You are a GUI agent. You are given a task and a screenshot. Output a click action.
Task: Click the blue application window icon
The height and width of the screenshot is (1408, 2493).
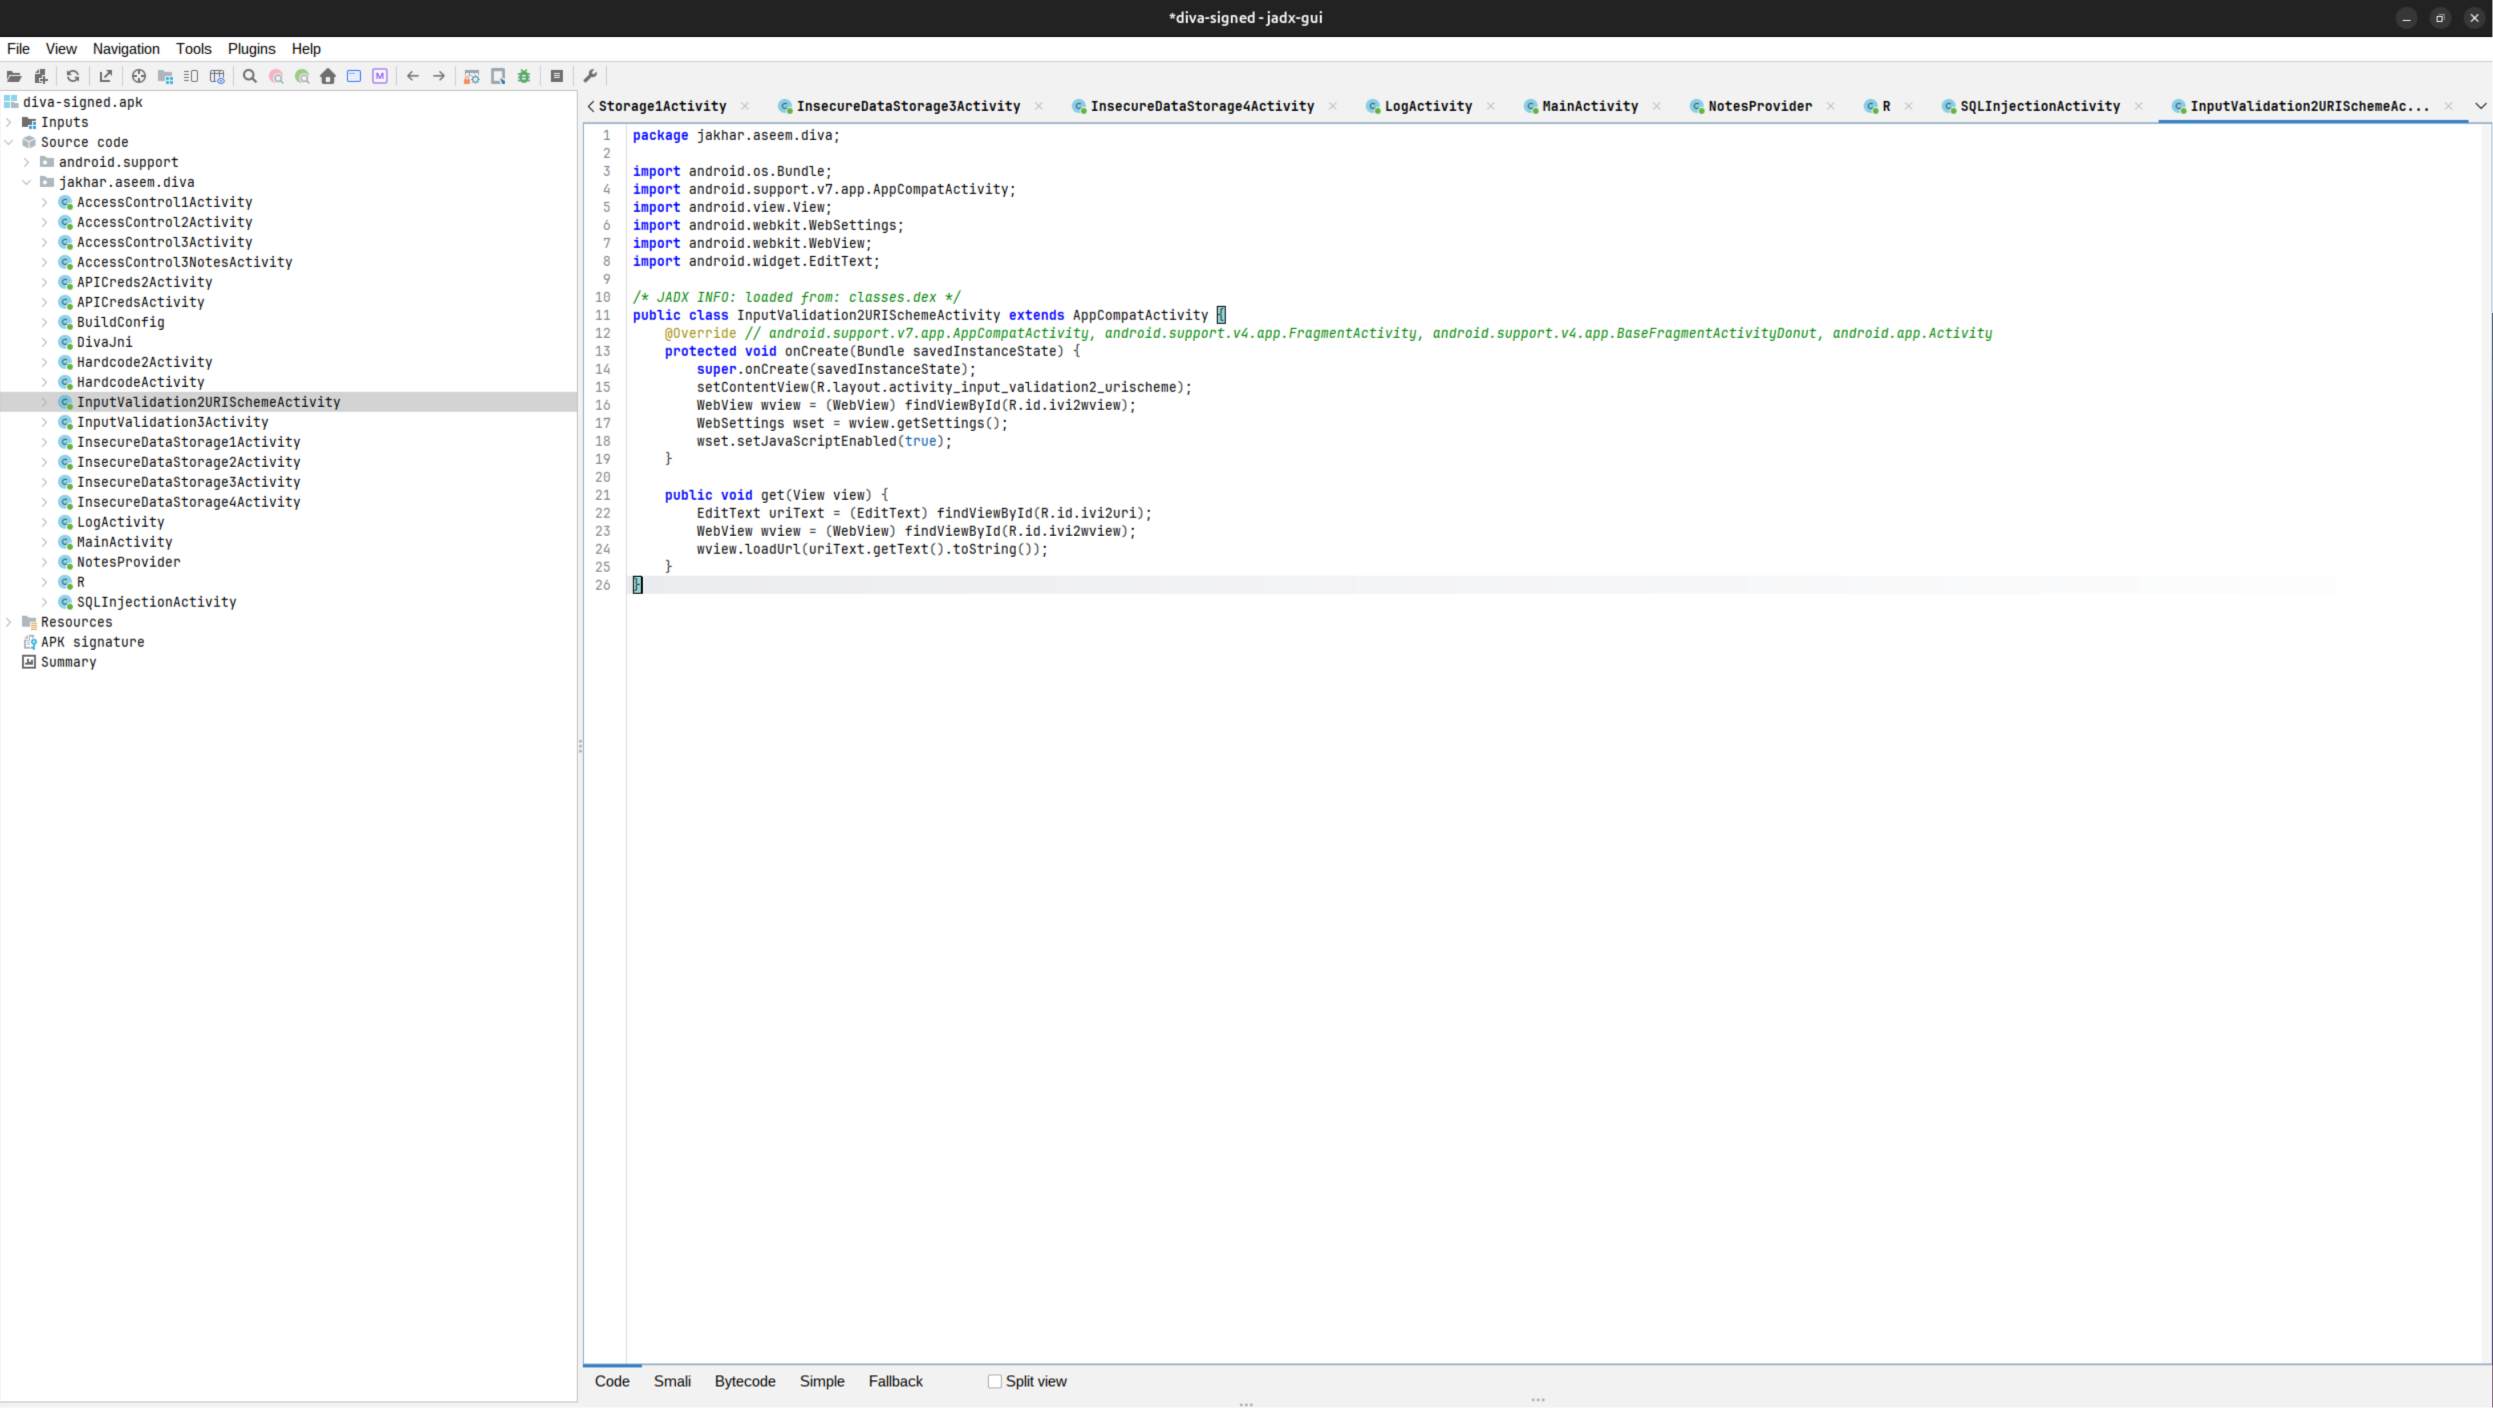pos(354,76)
